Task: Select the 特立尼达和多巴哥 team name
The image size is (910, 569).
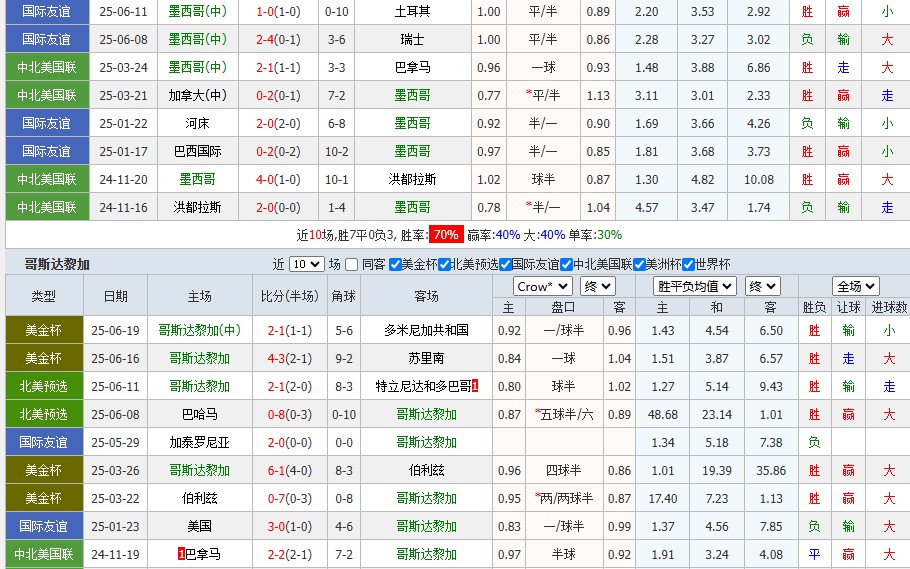Action: point(422,386)
